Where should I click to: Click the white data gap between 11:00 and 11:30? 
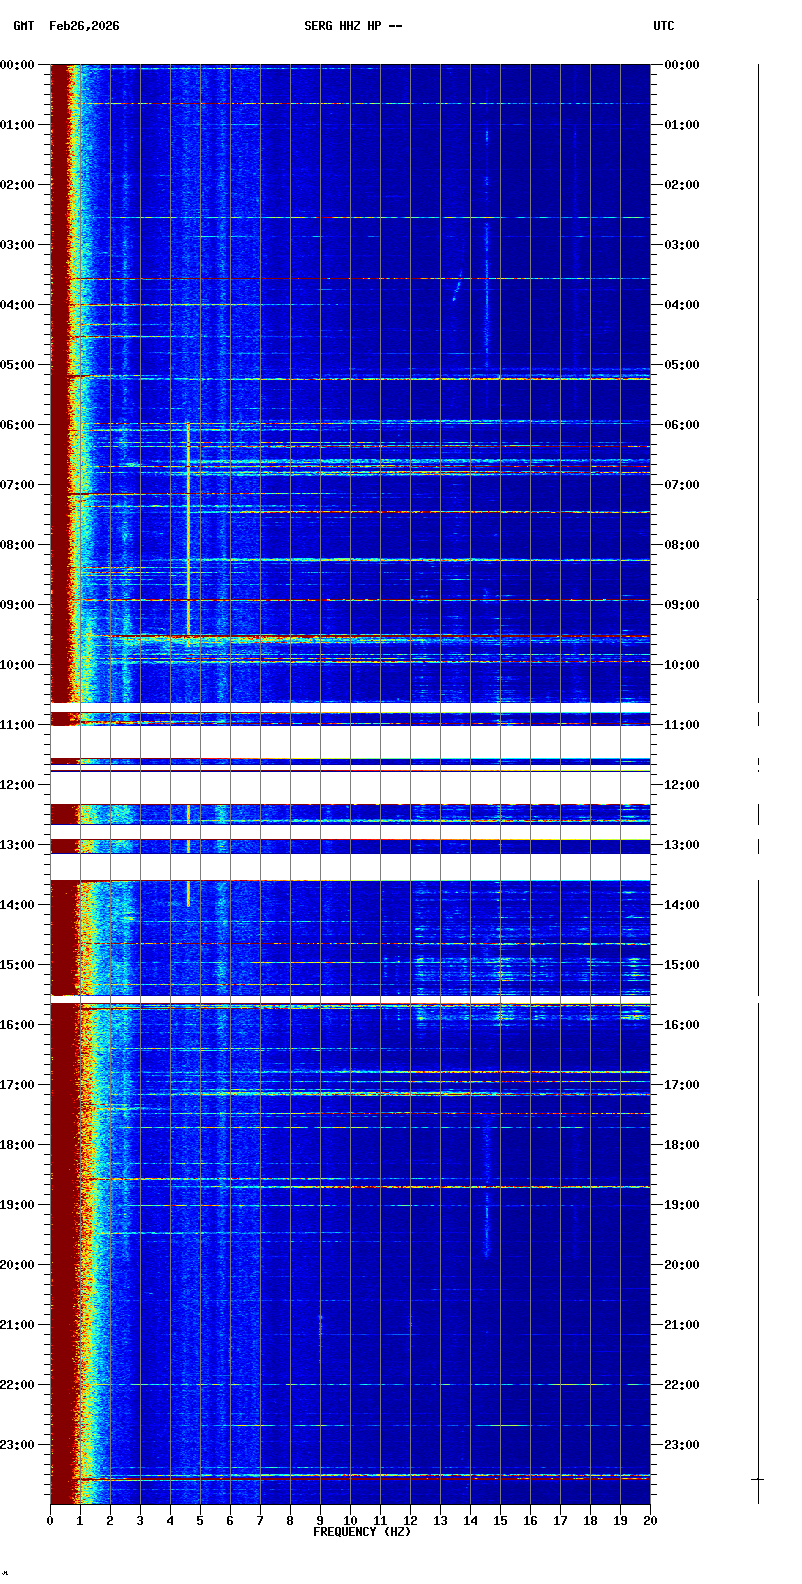[x=350, y=741]
